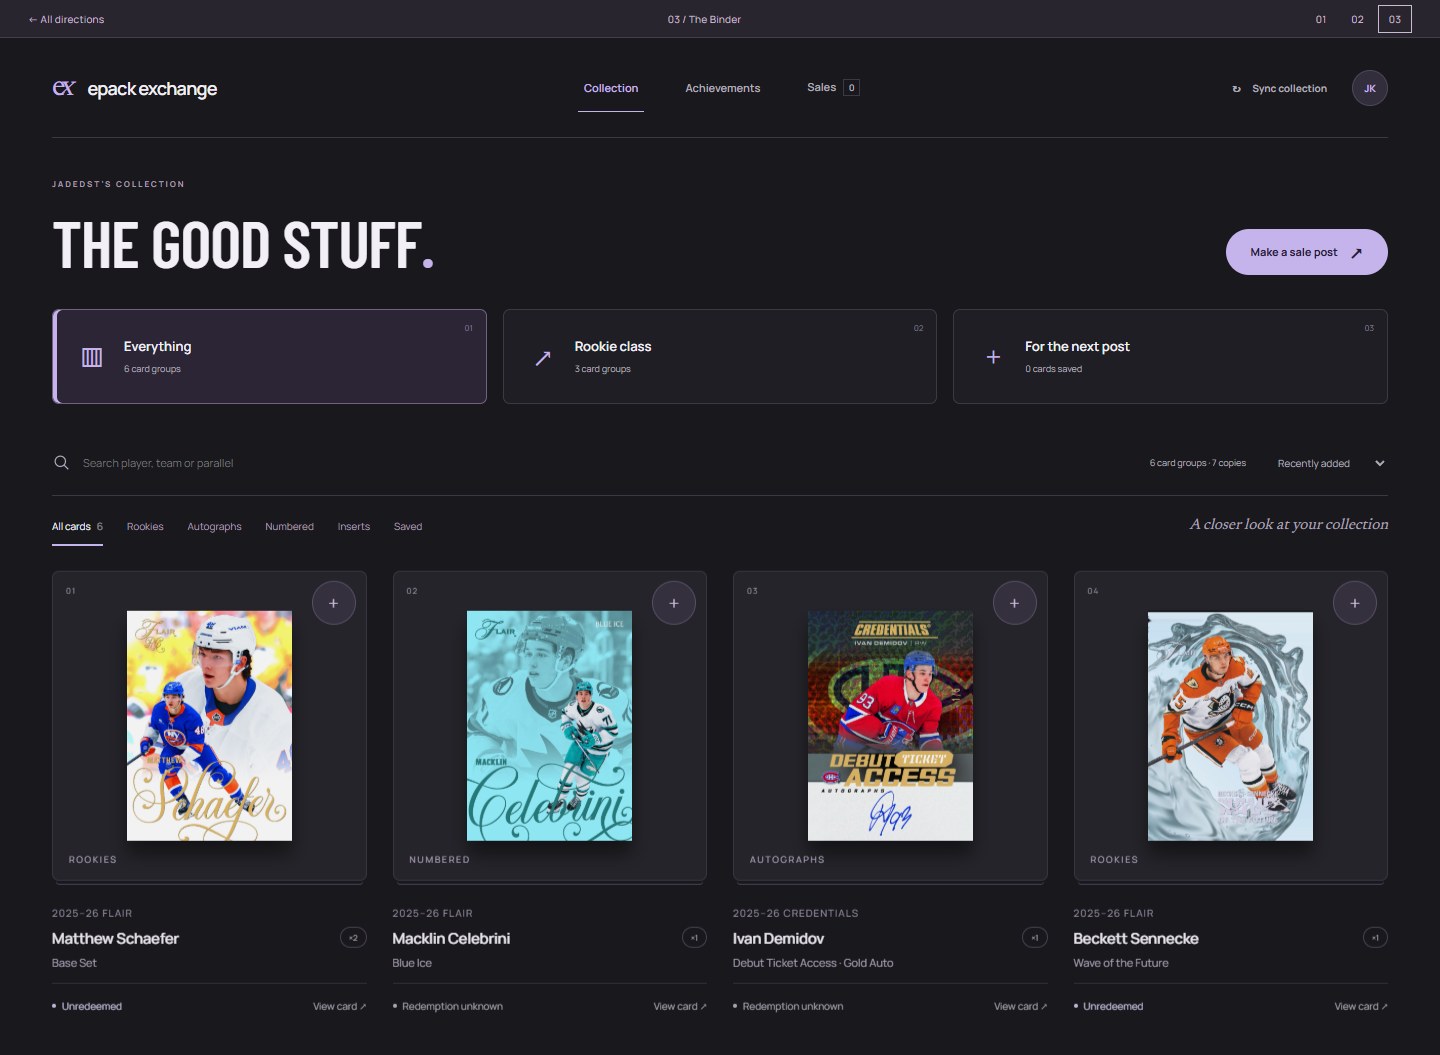The width and height of the screenshot is (1440, 1055).
Task: Select the Rookie class group card
Action: click(x=720, y=356)
